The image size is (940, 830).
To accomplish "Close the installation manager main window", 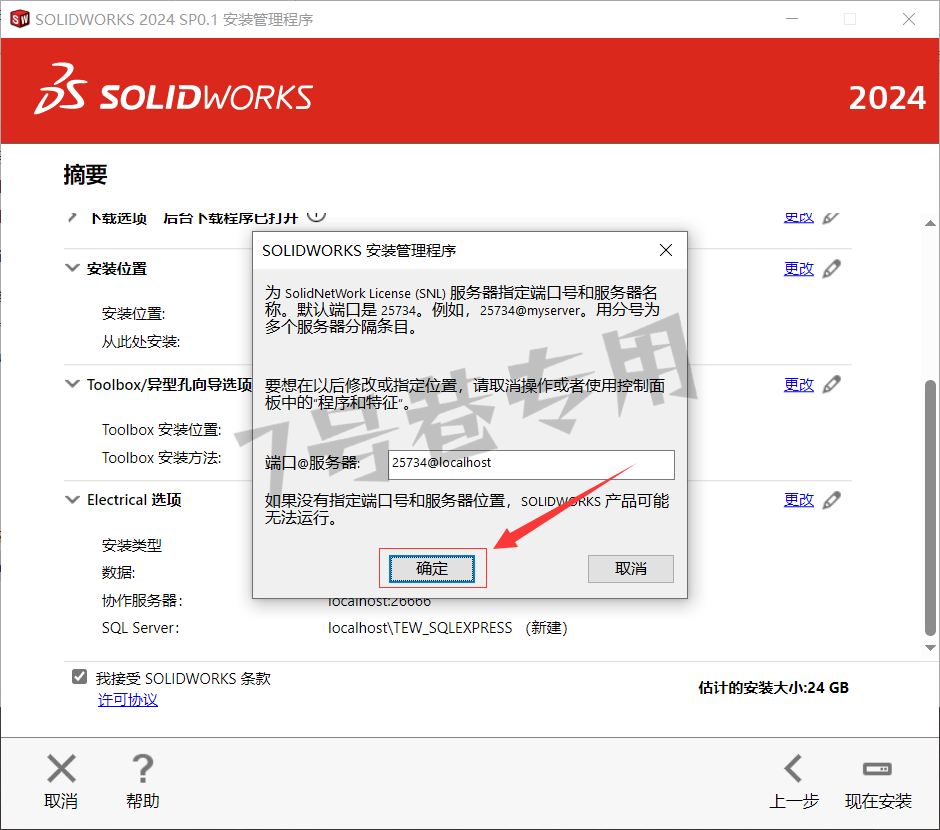I will 909,19.
